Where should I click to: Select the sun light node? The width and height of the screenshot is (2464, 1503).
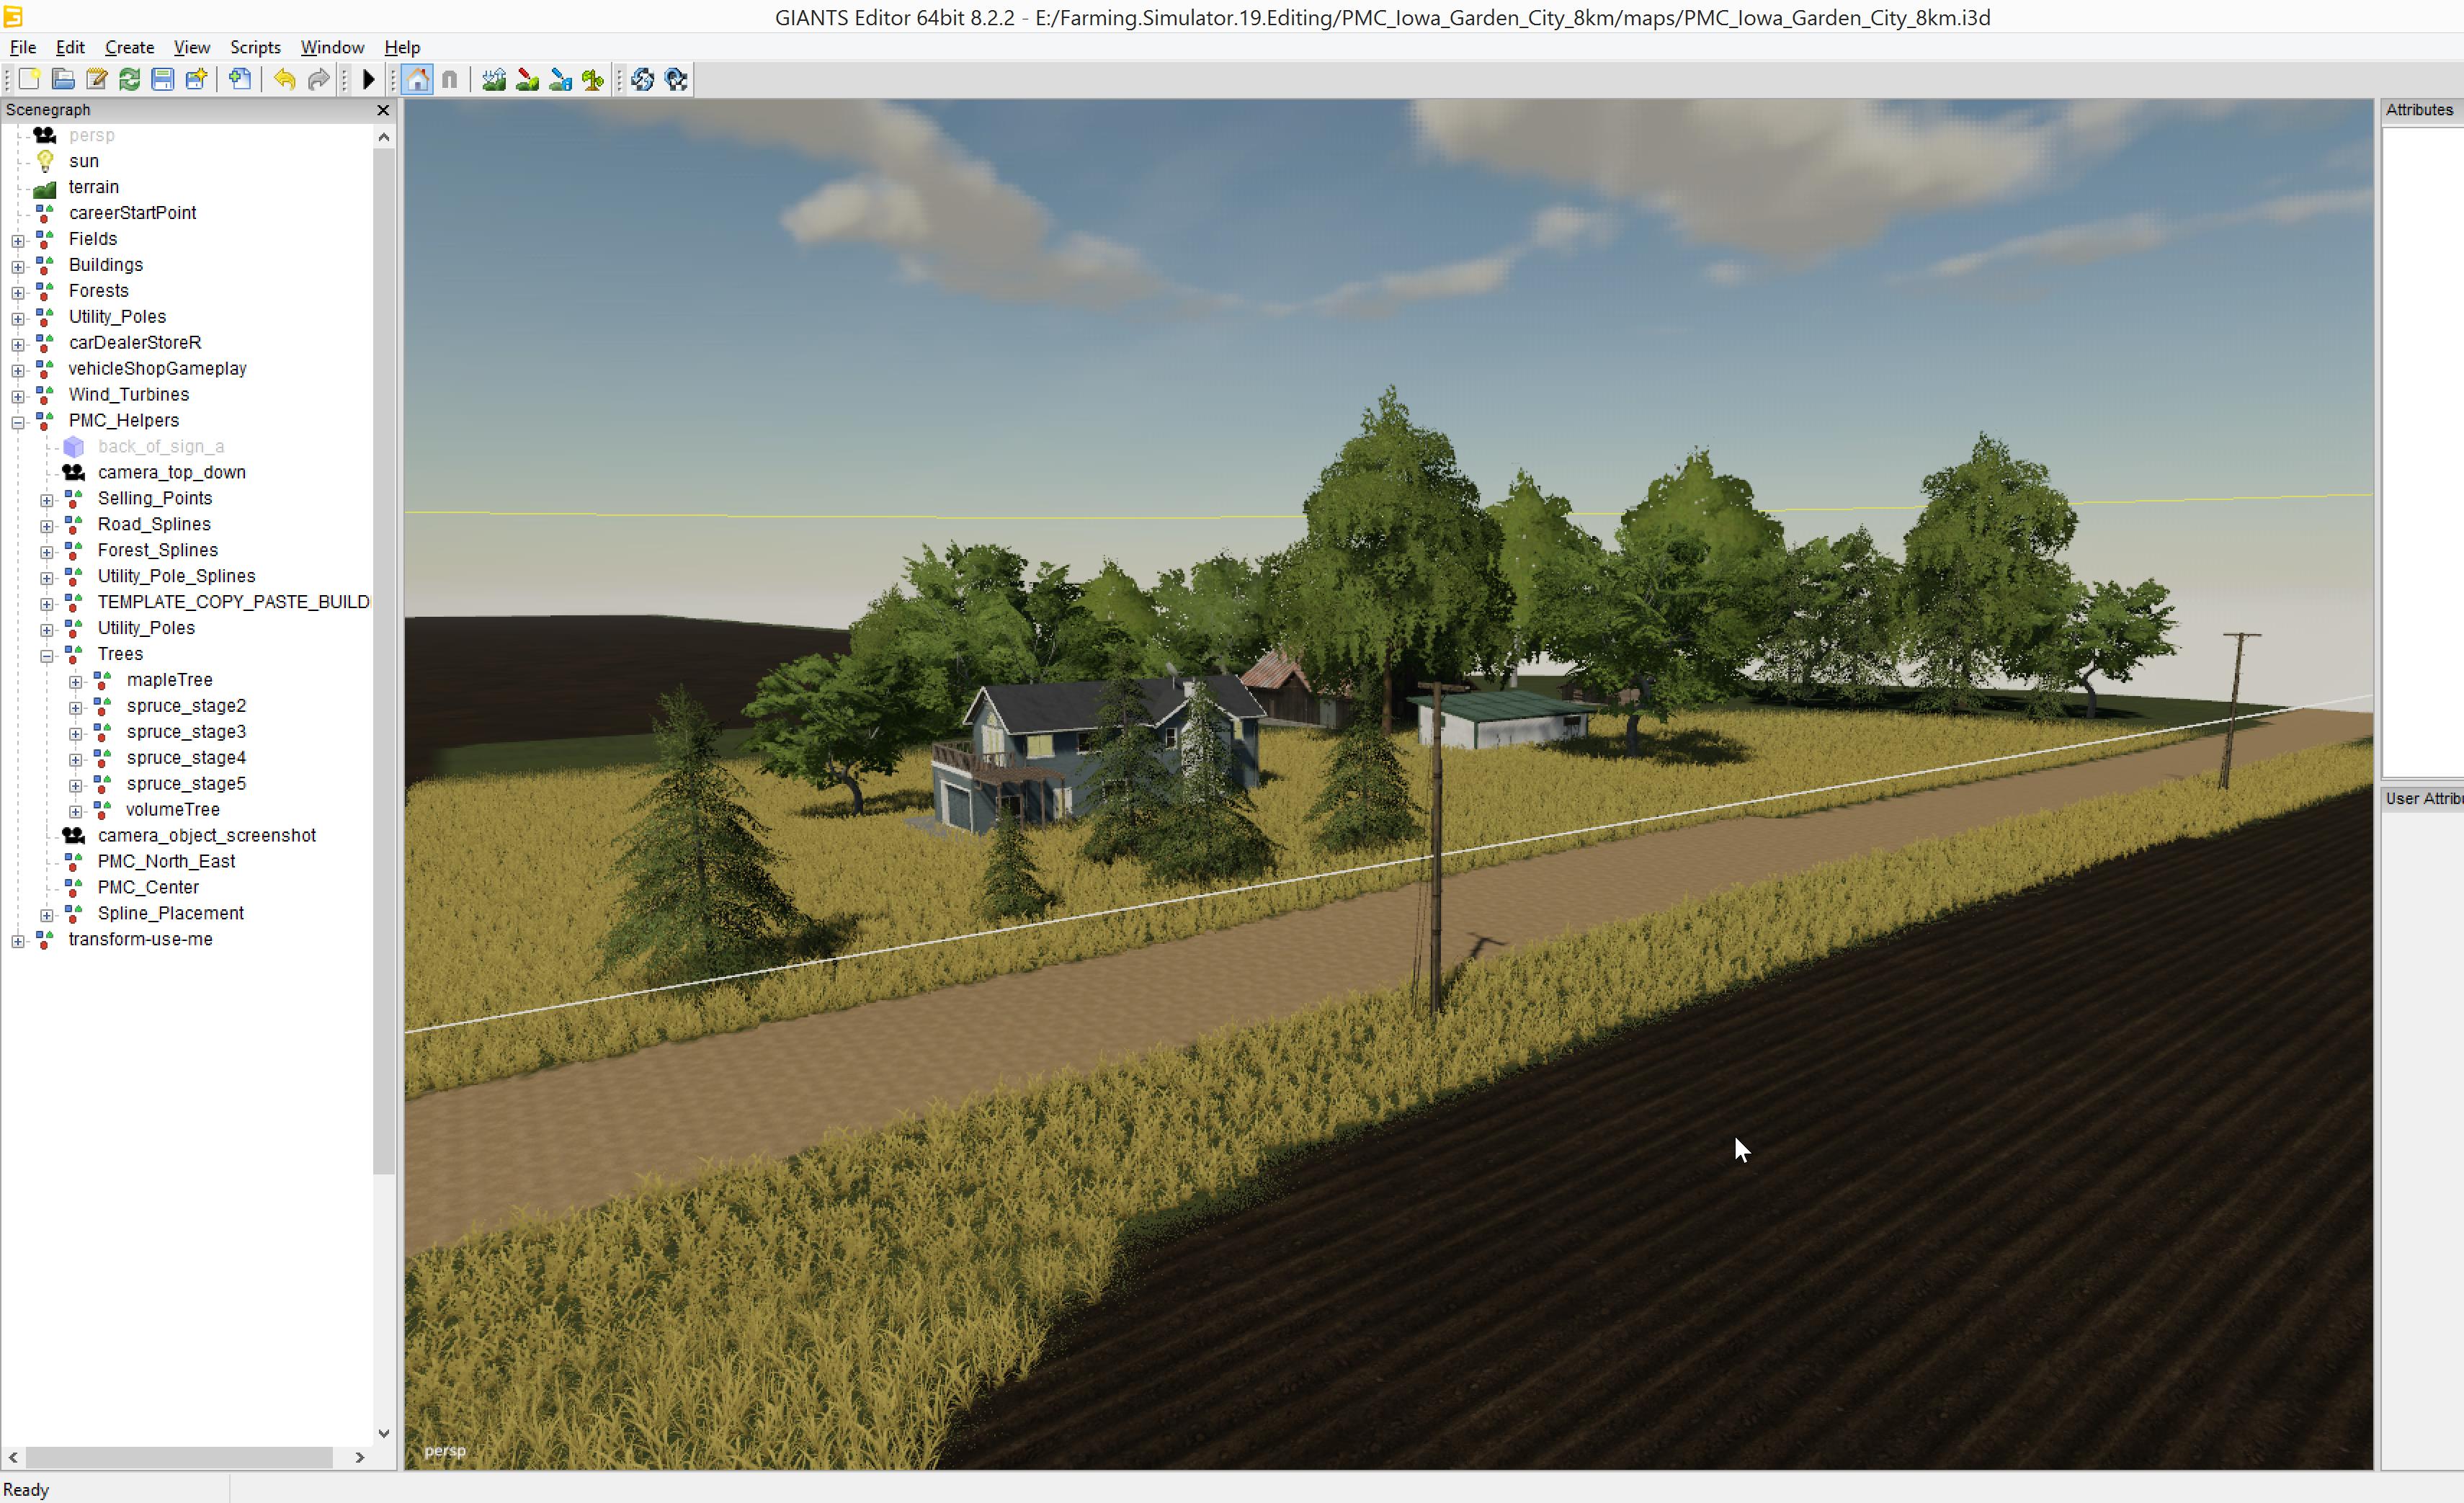tap(84, 161)
